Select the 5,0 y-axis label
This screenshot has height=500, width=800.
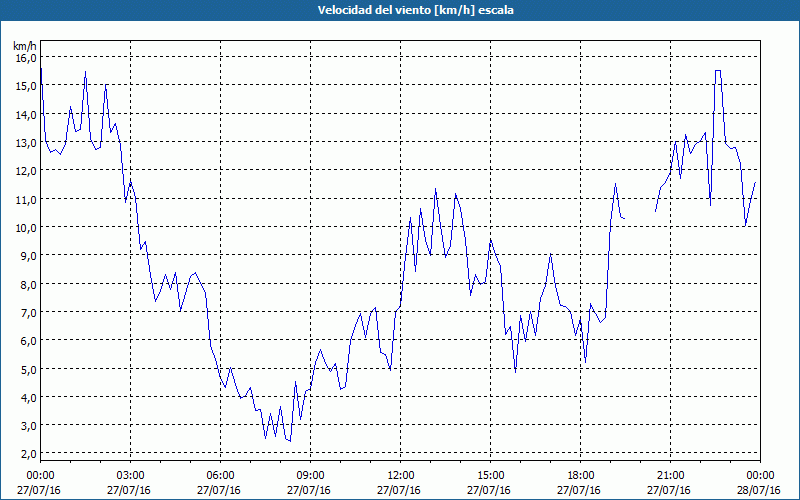click(28, 369)
